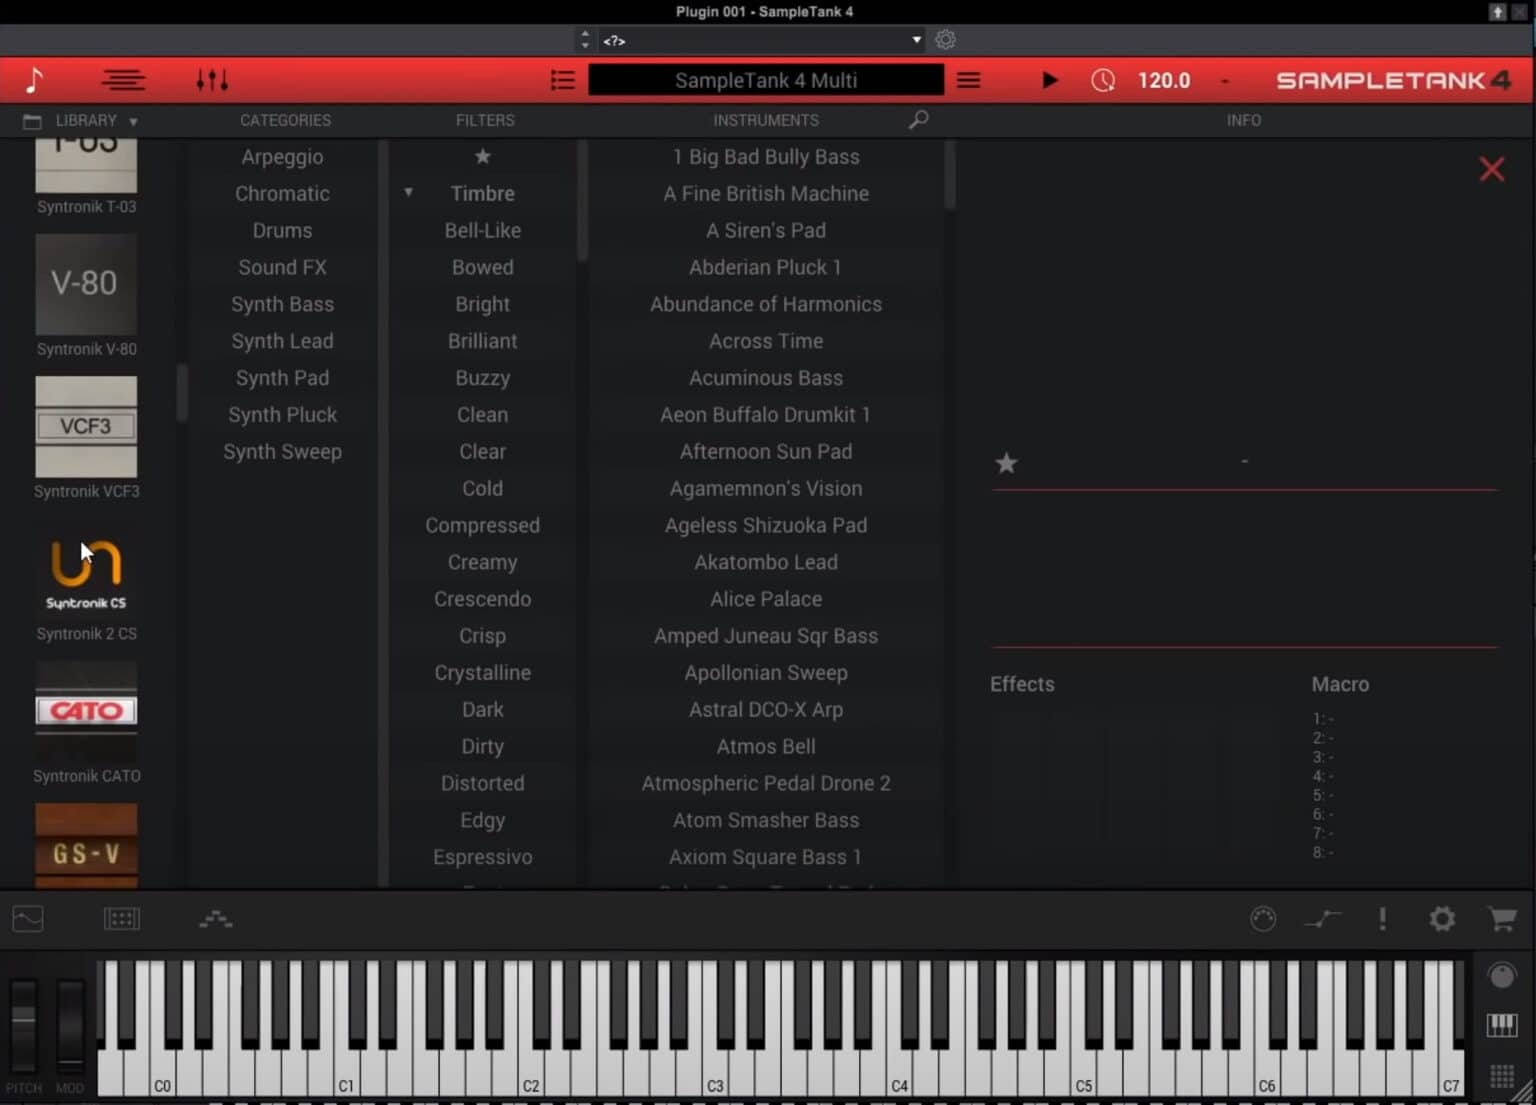The image size is (1536, 1105).
Task: Open the Mixer view icon
Action: click(124, 80)
